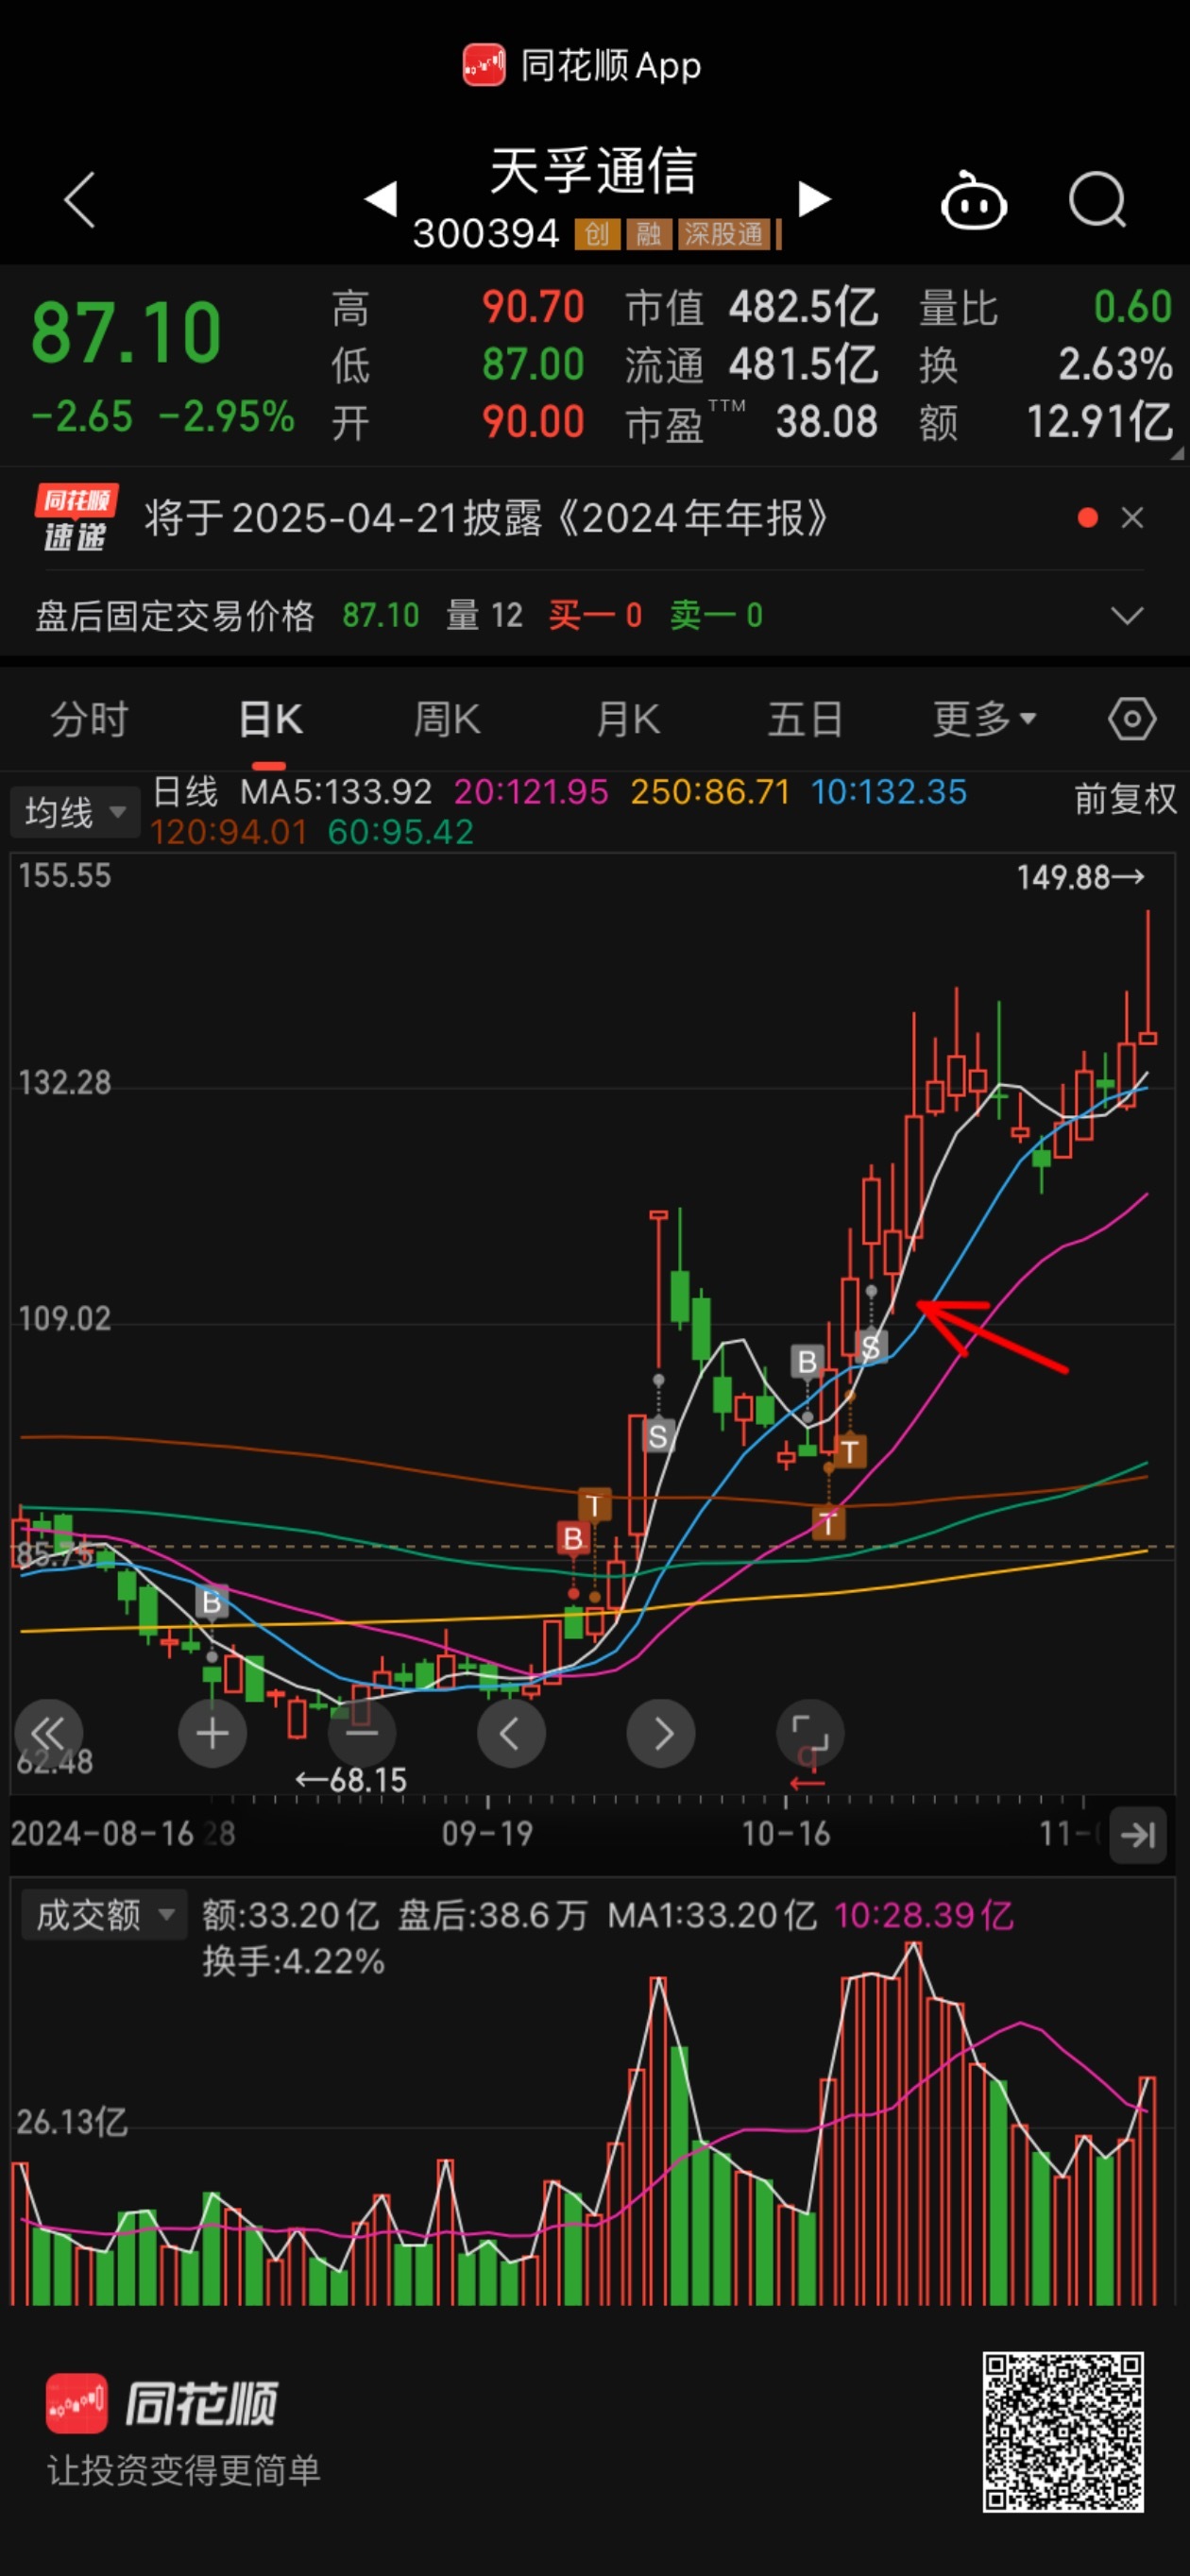Open the 五日 five-day tab
1190x2576 pixels.
[805, 719]
